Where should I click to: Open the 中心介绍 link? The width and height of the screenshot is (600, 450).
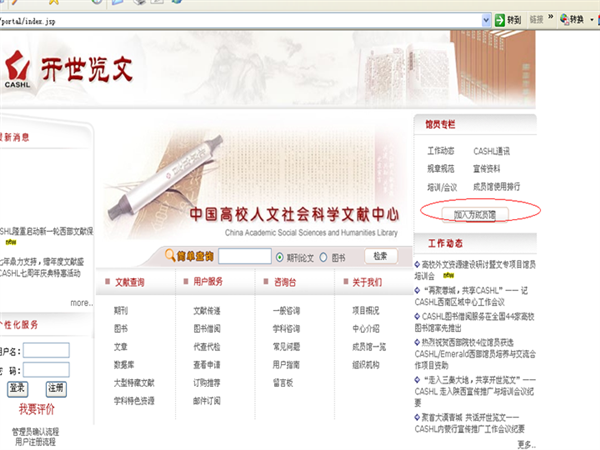tap(366, 328)
